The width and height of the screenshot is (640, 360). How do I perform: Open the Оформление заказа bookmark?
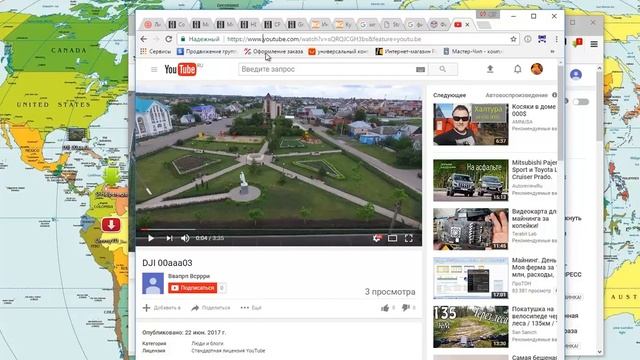273,51
